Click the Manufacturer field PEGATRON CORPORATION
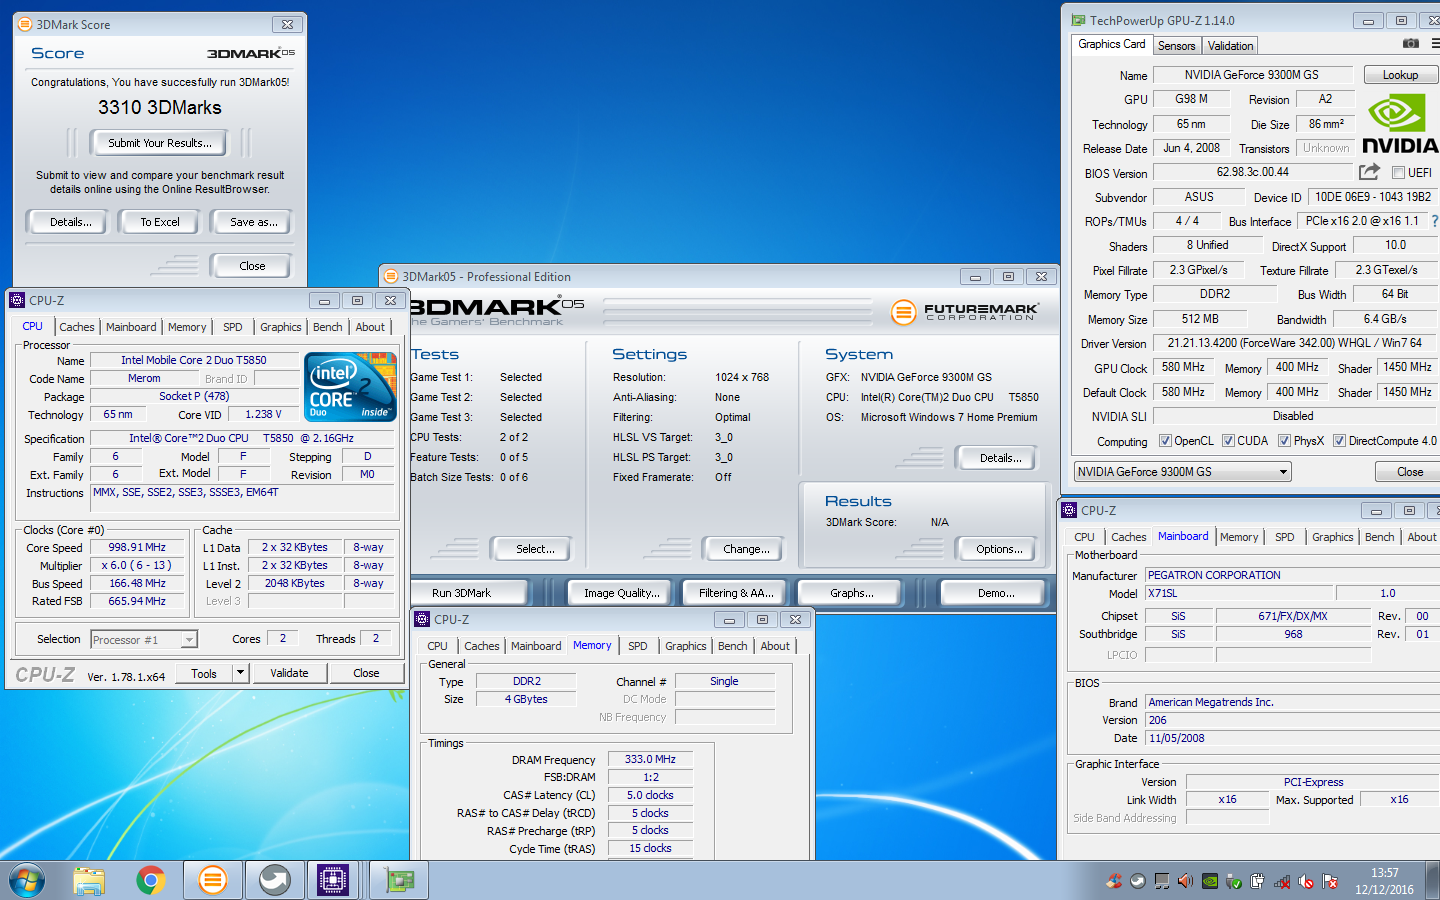This screenshot has width=1440, height=900. click(1292, 575)
